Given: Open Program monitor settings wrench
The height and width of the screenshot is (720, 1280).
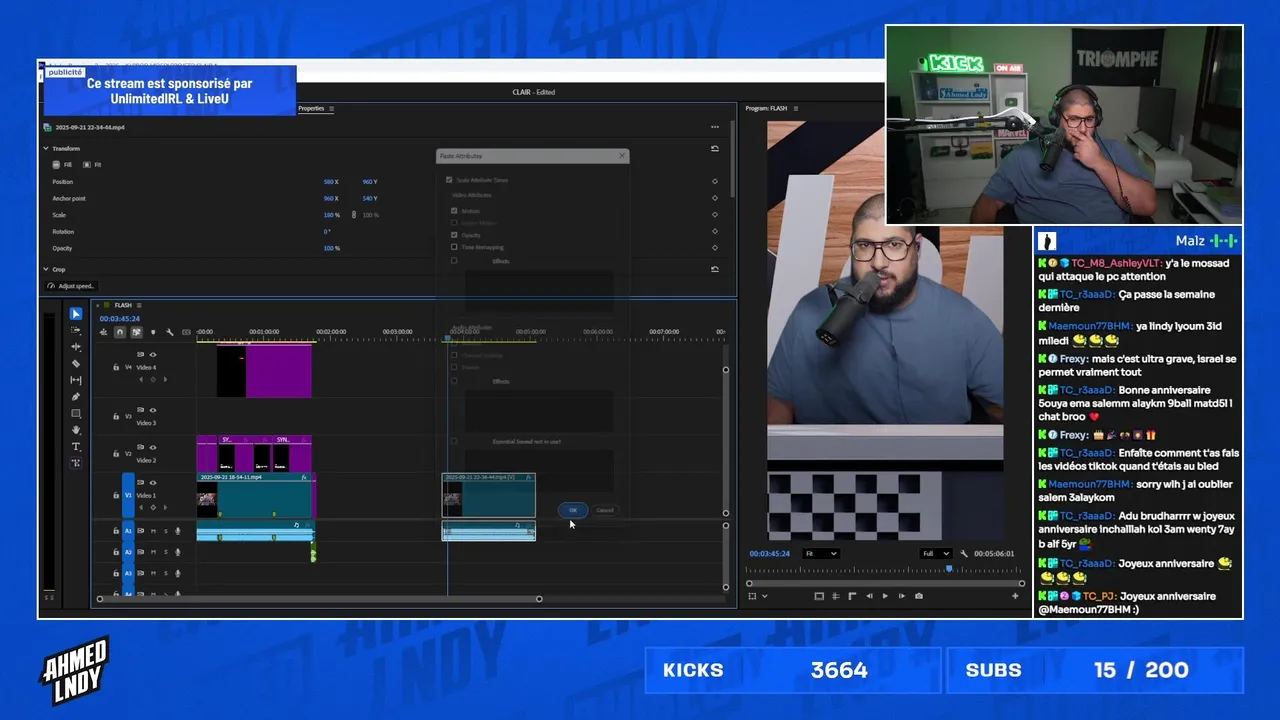Looking at the screenshot, I should 963,553.
